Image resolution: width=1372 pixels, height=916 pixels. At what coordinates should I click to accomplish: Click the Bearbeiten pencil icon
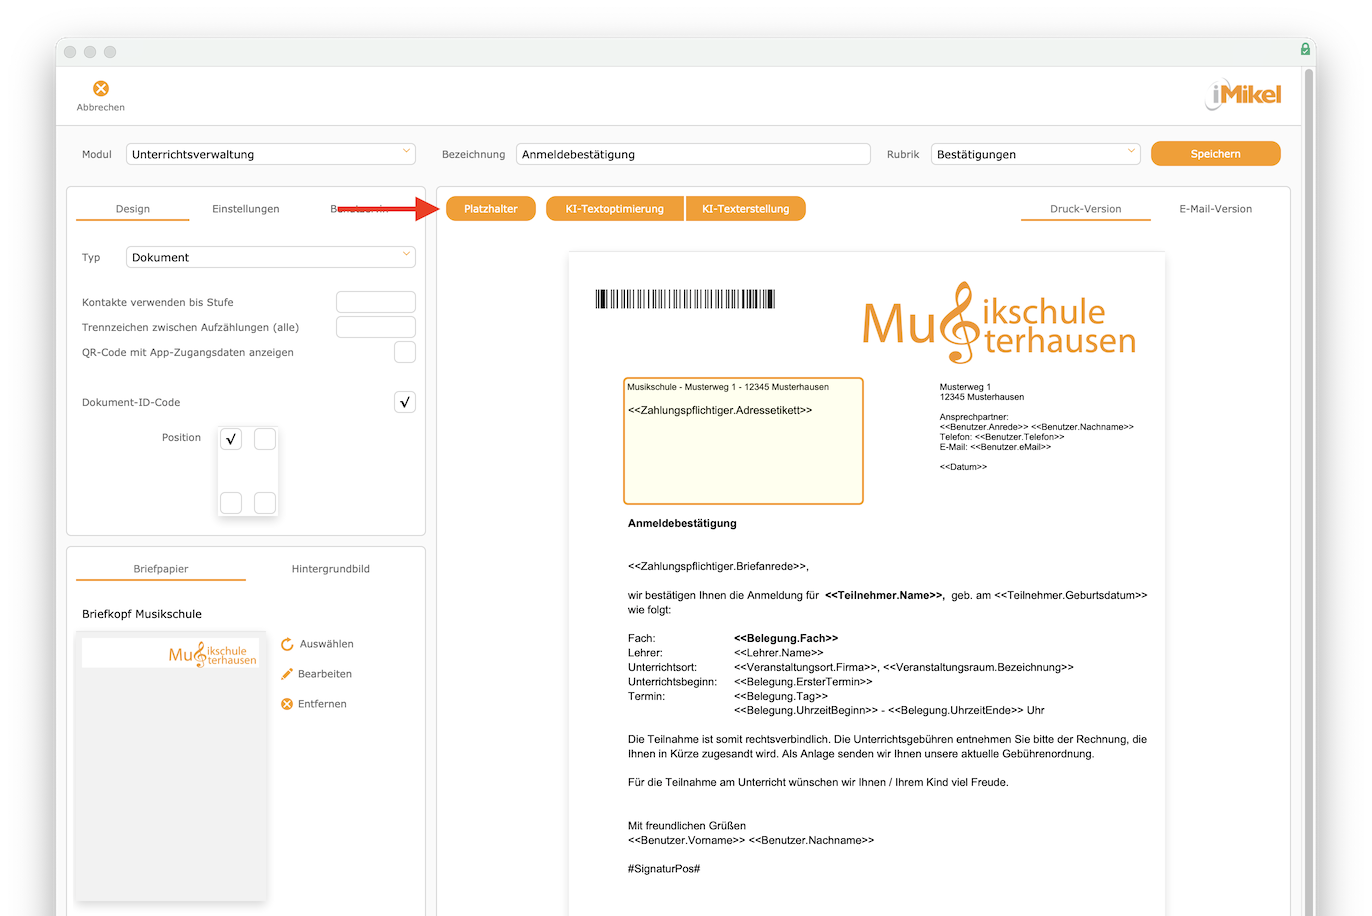click(287, 674)
